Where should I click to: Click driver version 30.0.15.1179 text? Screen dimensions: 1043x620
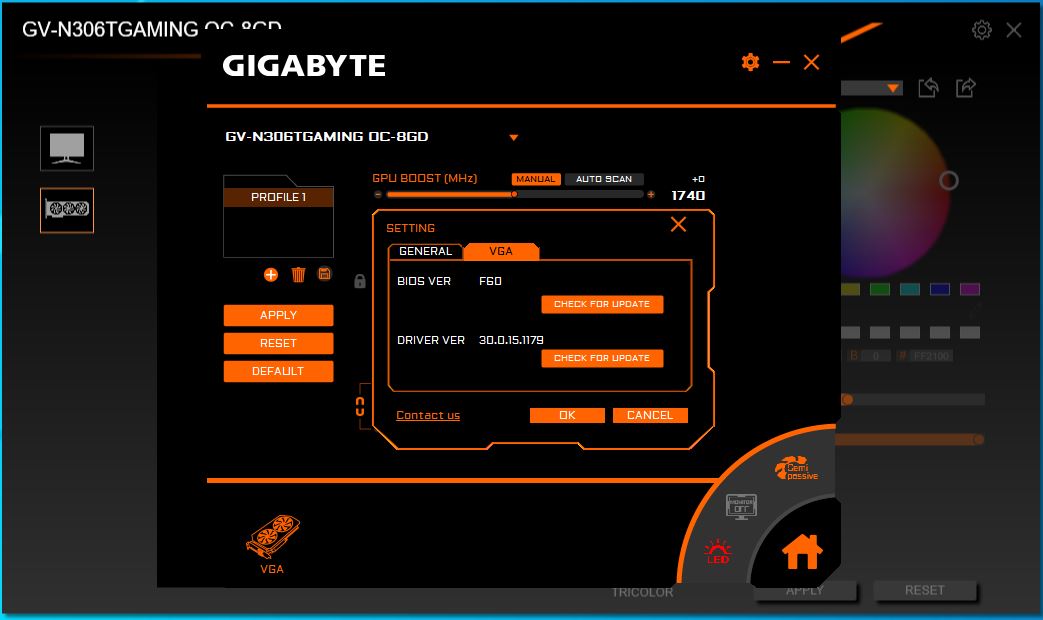click(x=511, y=340)
